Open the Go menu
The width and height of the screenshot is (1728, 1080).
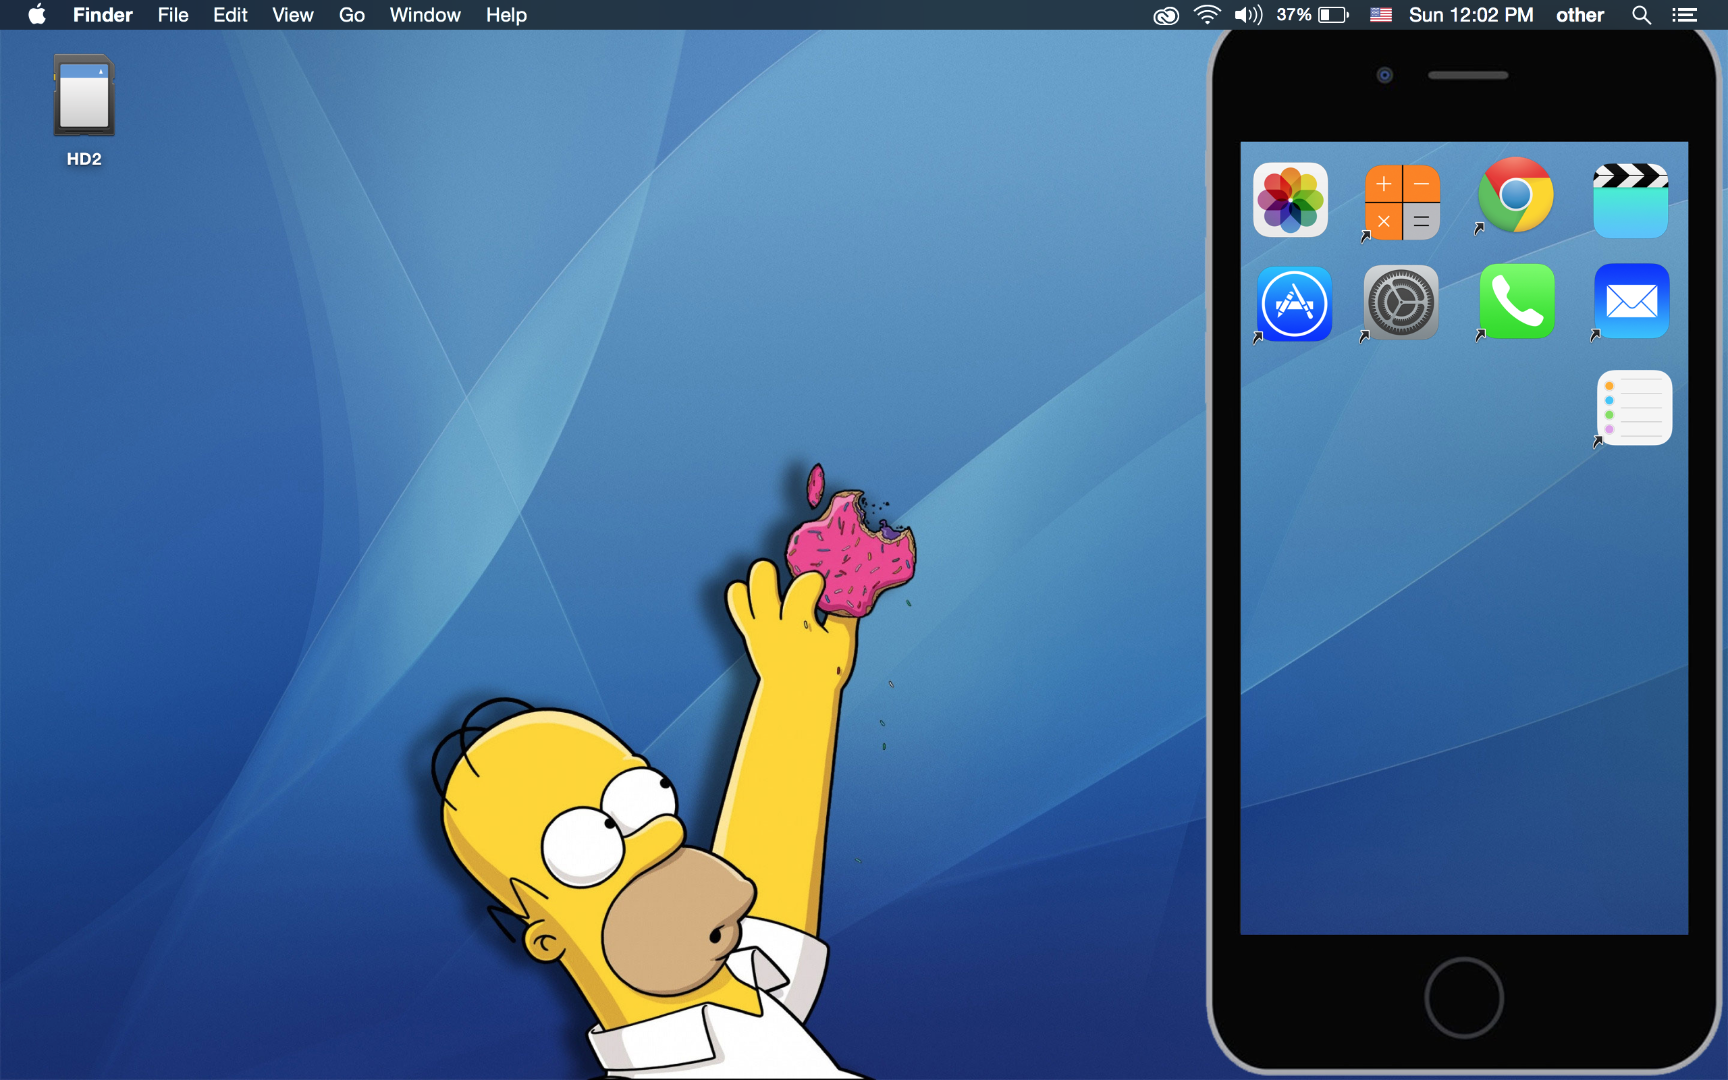pyautogui.click(x=352, y=15)
